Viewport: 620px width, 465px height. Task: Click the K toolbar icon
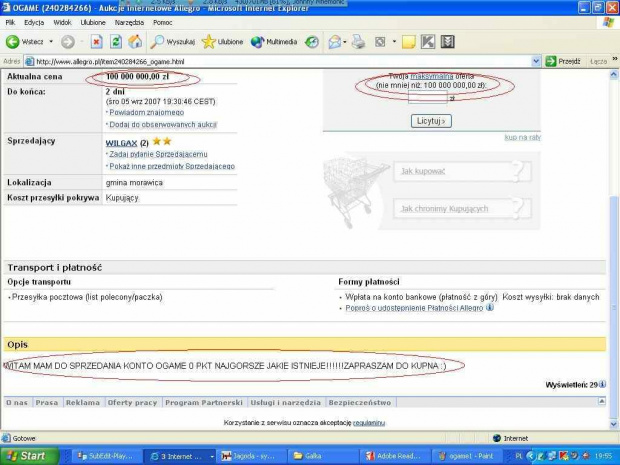[428, 42]
